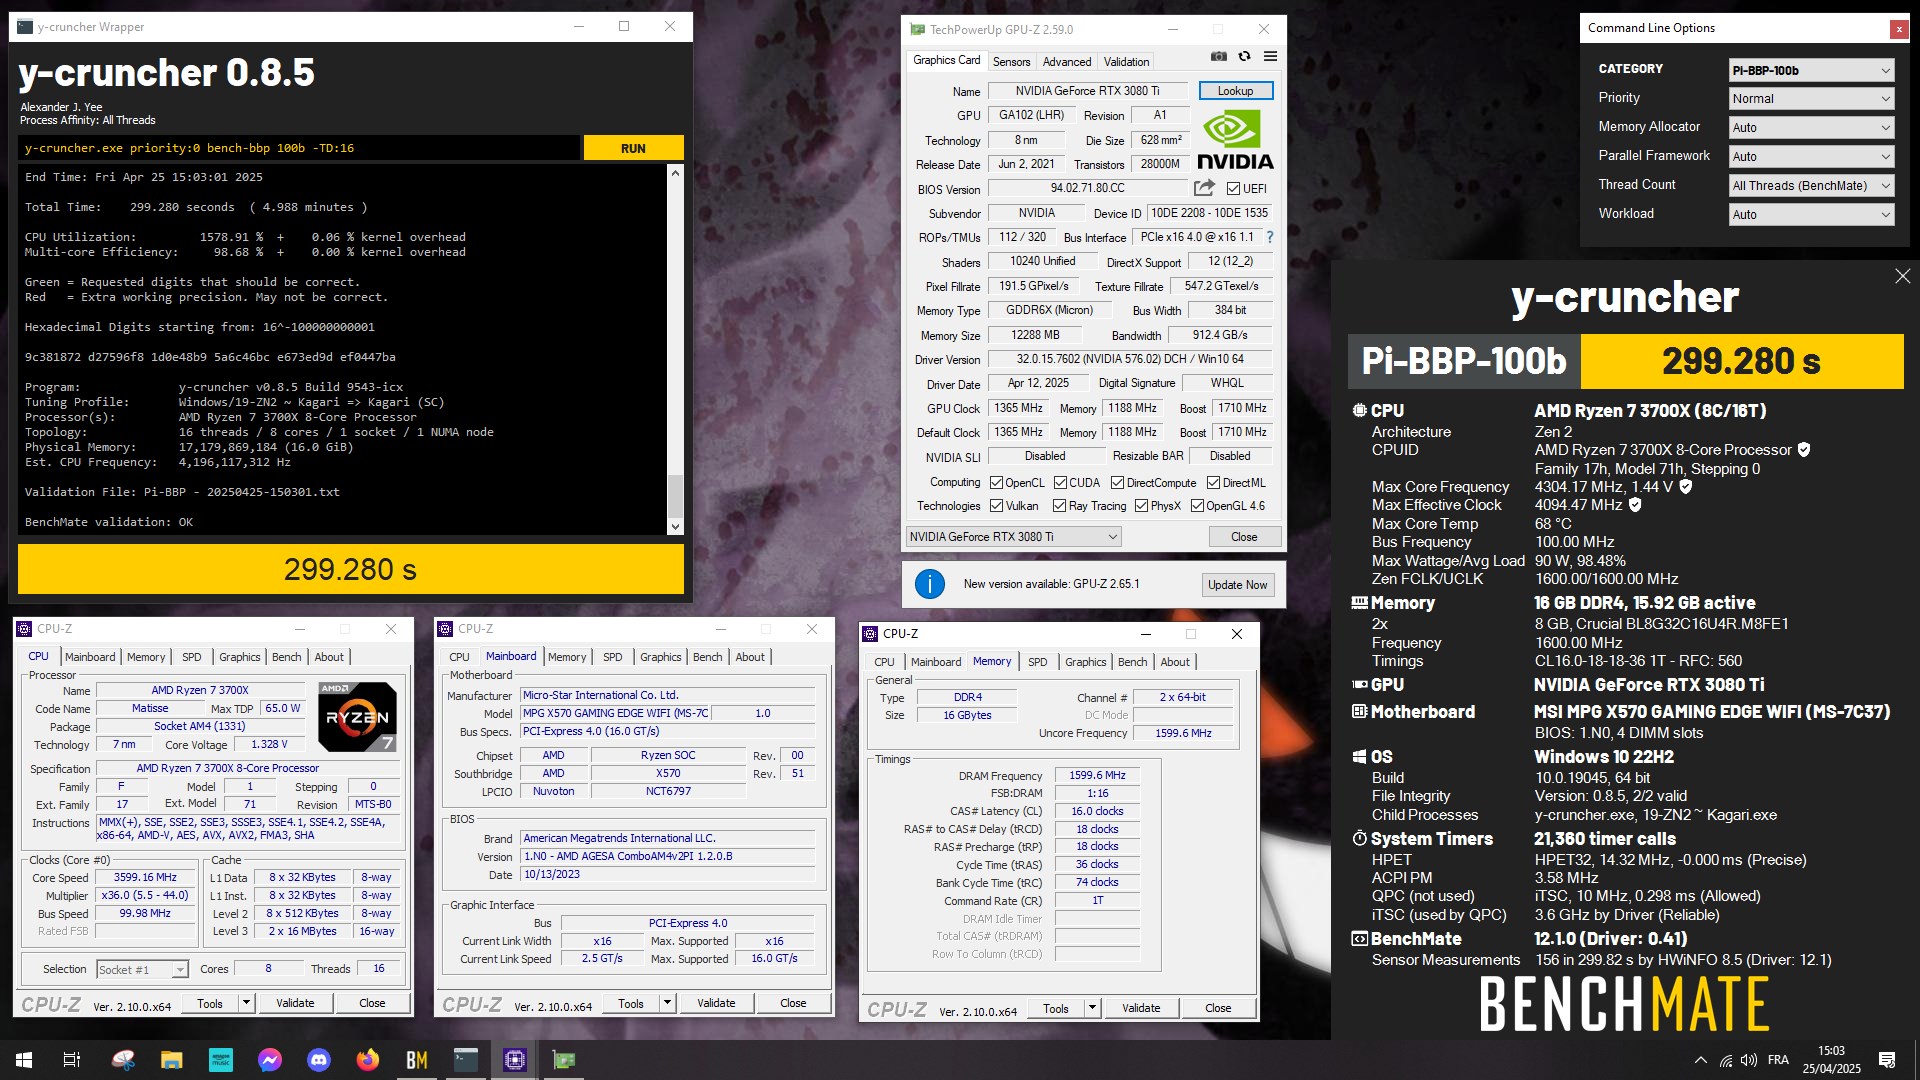Open the Memory Allocator dropdown
This screenshot has width=1920, height=1080.
(1811, 128)
